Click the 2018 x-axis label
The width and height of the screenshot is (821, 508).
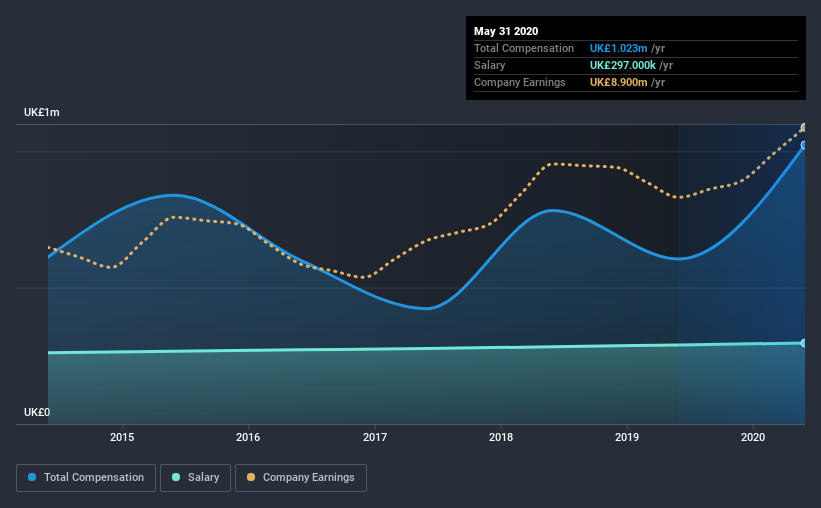coord(501,437)
